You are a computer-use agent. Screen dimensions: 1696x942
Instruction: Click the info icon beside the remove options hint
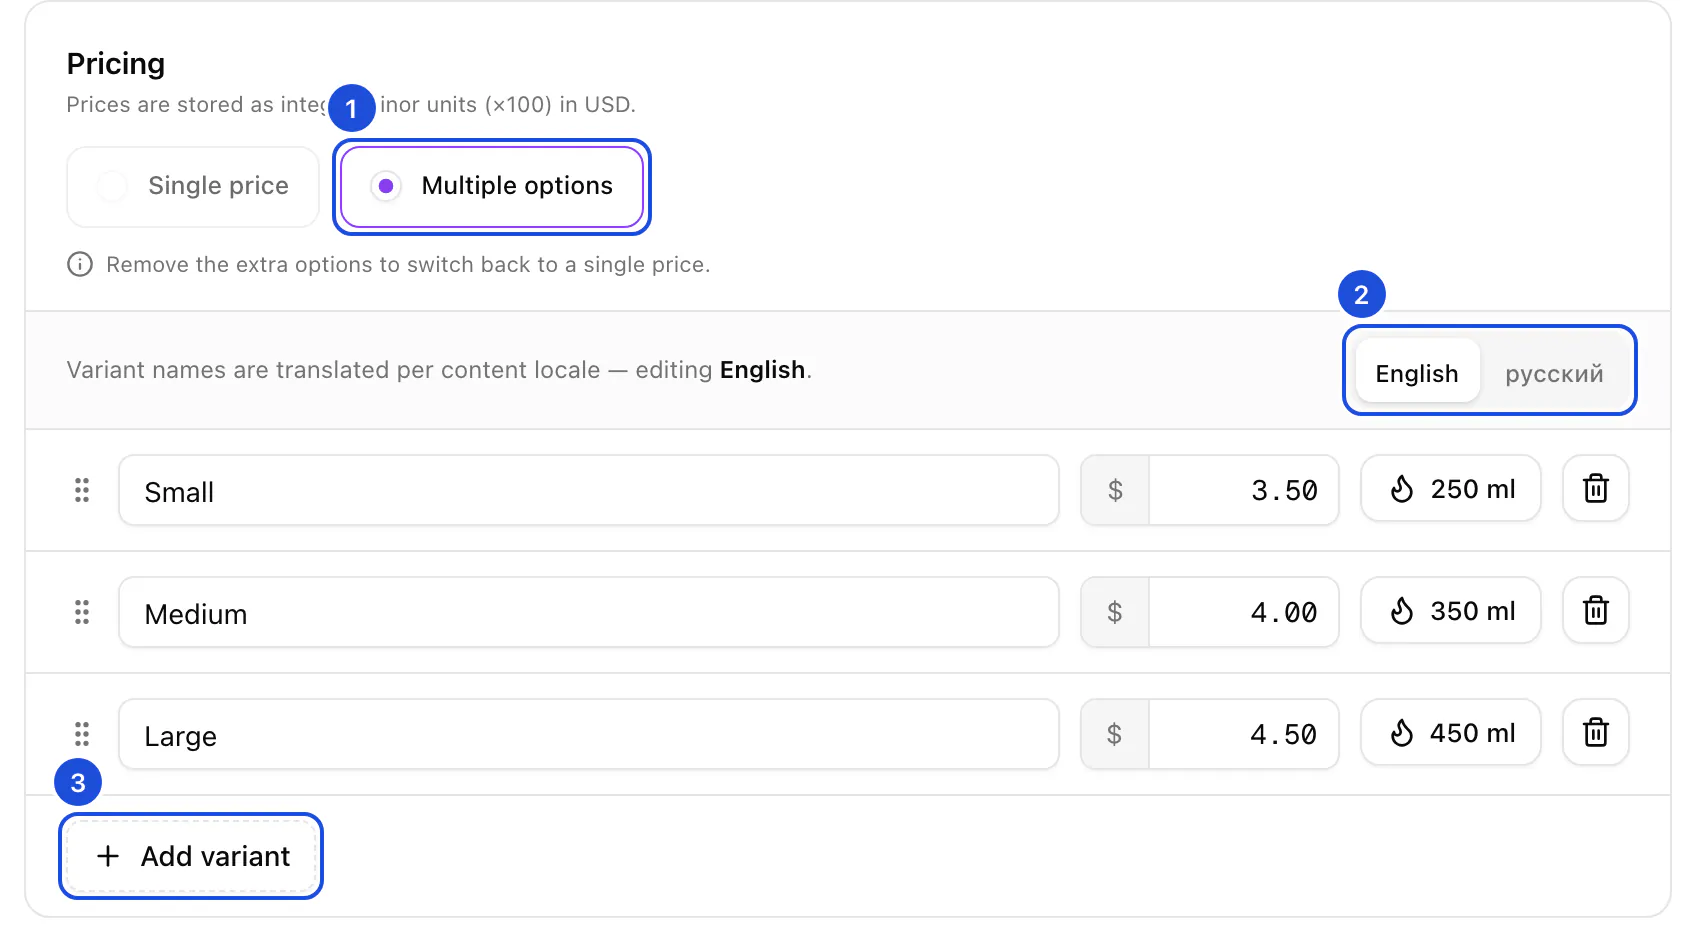[x=80, y=264]
